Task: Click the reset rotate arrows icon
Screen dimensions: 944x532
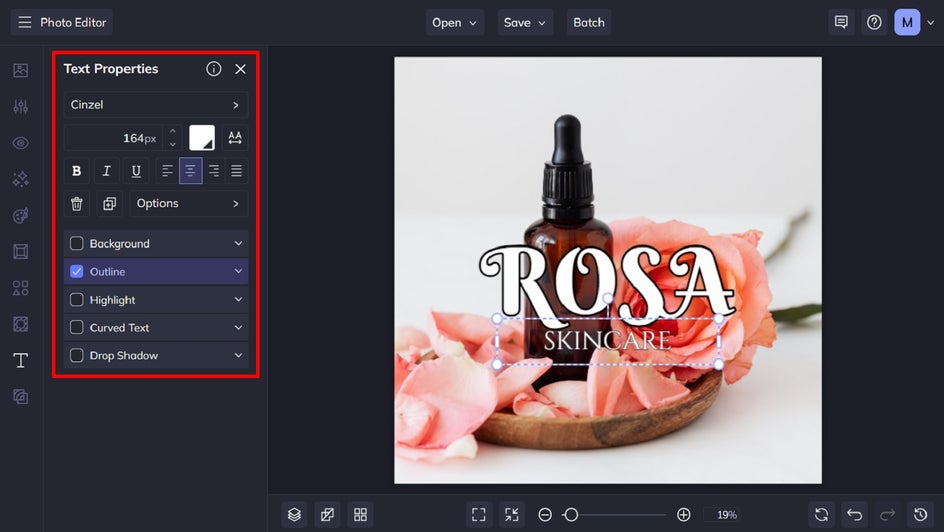Action: click(821, 515)
